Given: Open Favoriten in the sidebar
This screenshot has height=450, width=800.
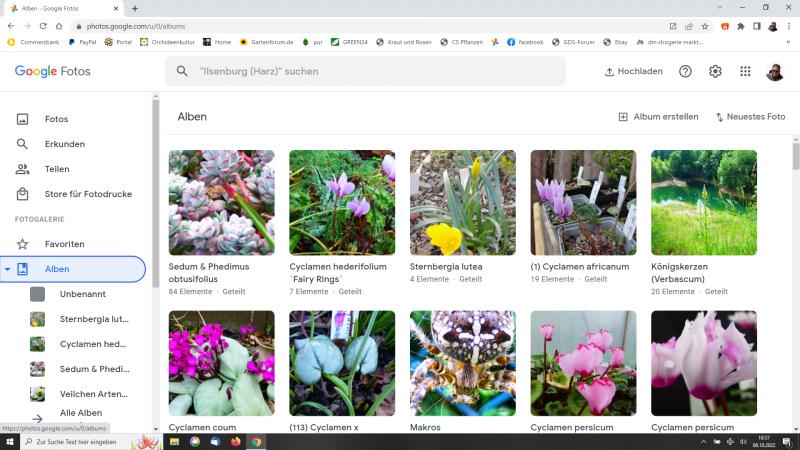Looking at the screenshot, I should point(64,244).
